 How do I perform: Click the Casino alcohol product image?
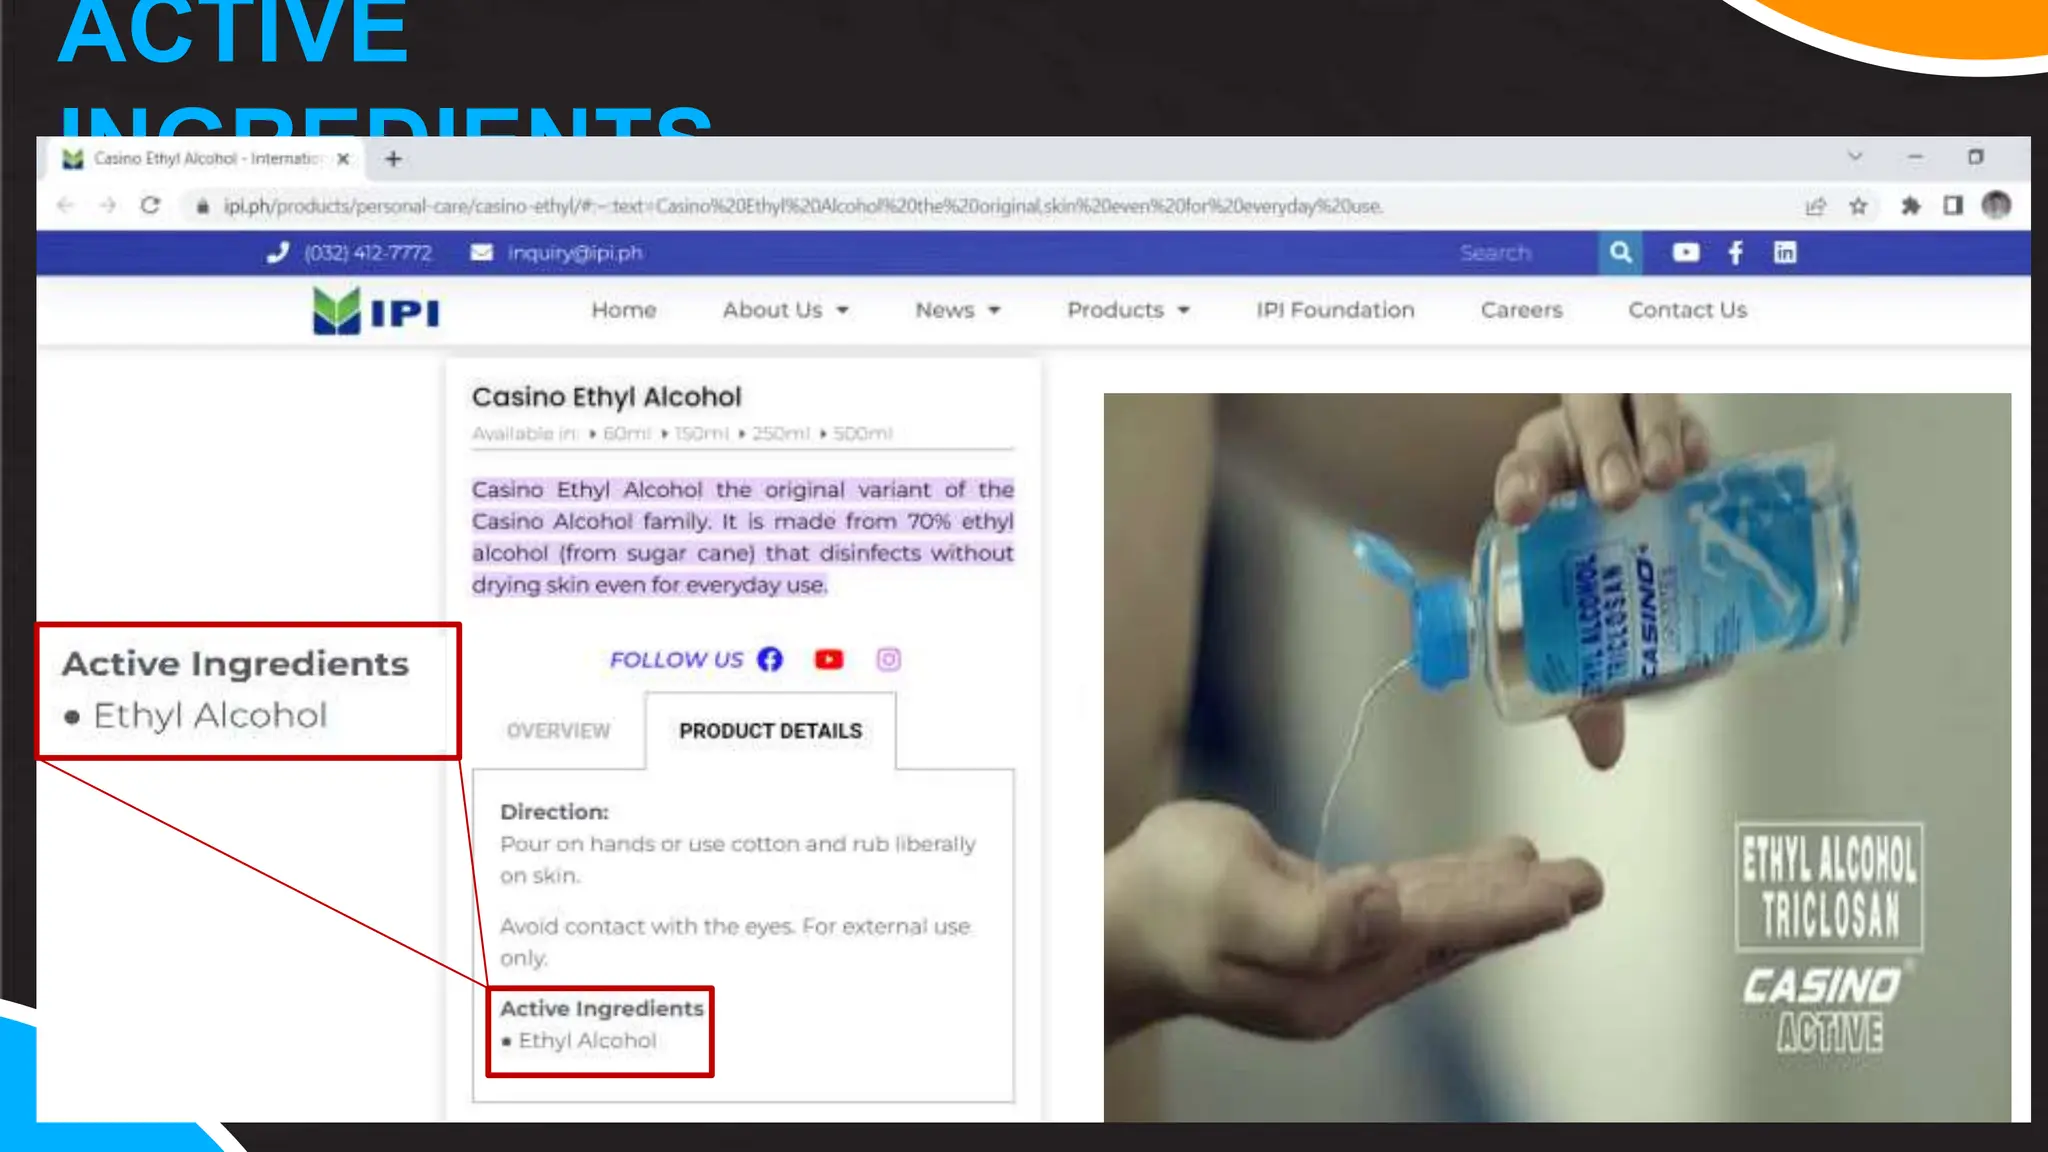pos(1557,757)
